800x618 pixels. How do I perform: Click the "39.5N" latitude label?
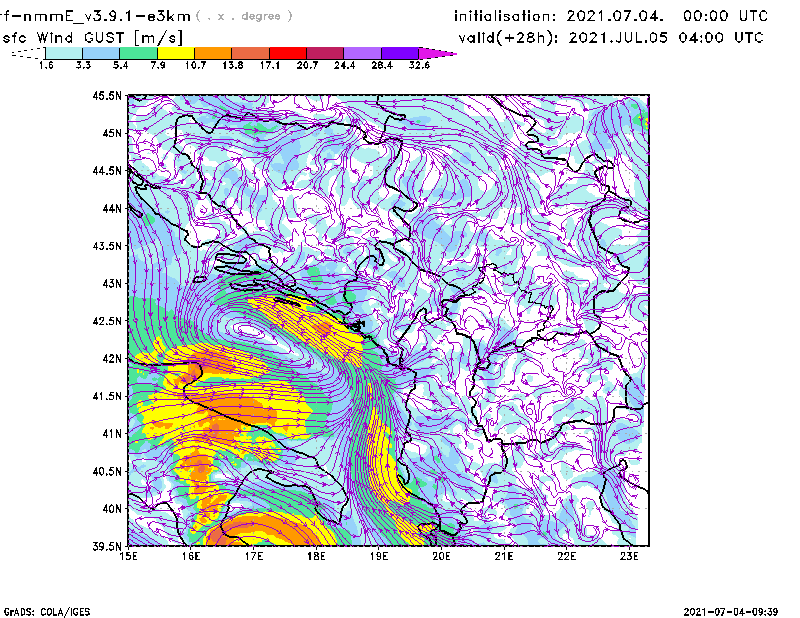[107, 547]
